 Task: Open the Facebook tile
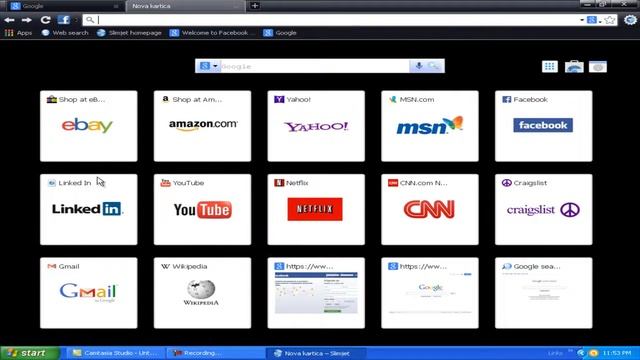click(x=544, y=126)
